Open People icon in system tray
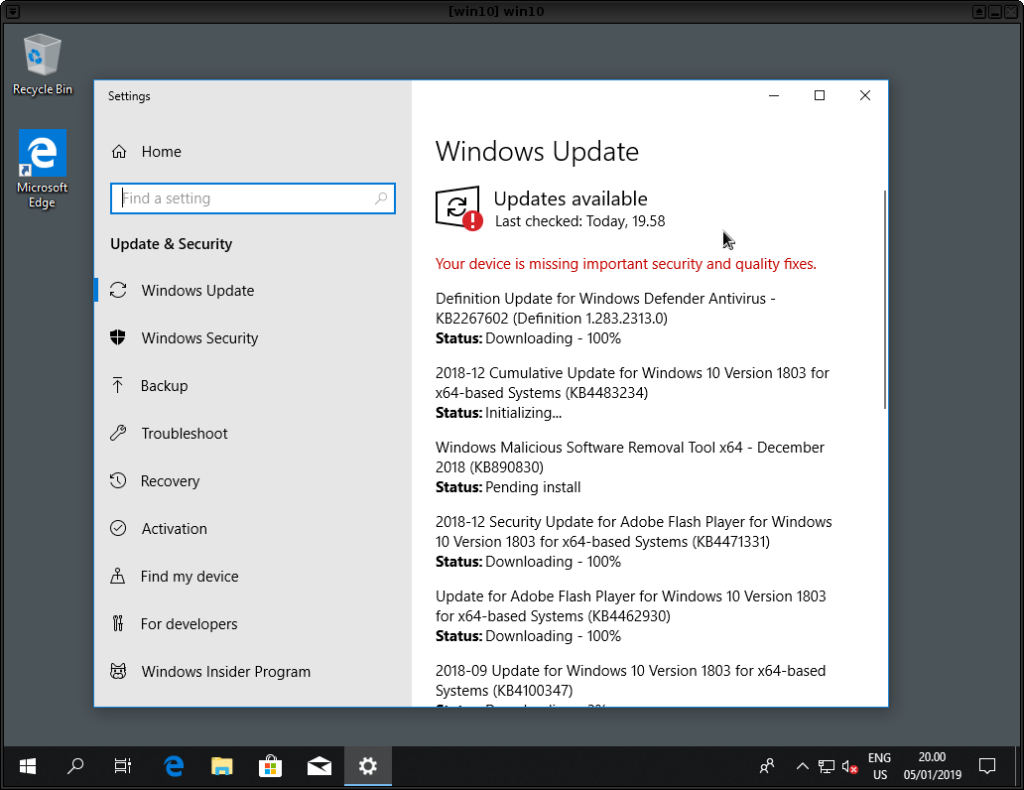1024x790 pixels. (767, 766)
